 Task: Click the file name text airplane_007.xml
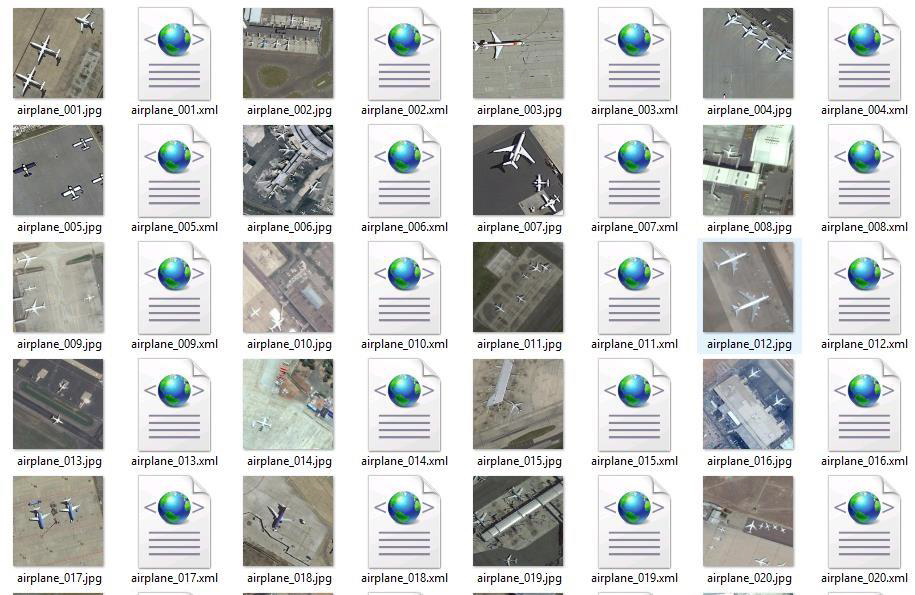[634, 227]
